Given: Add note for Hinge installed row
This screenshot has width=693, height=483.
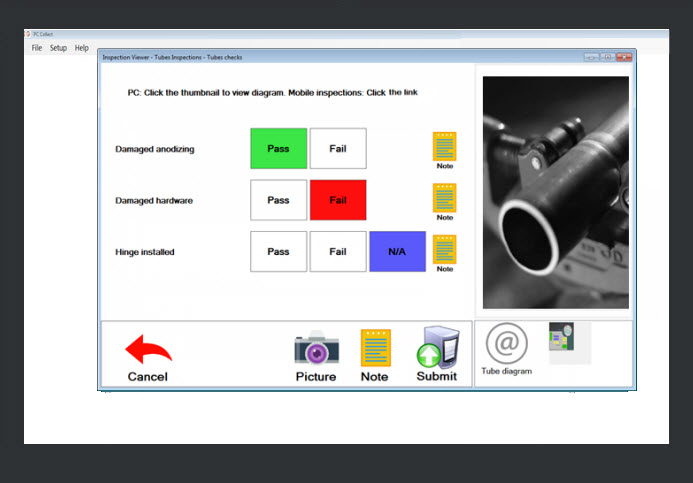Looking at the screenshot, I should tap(445, 250).
